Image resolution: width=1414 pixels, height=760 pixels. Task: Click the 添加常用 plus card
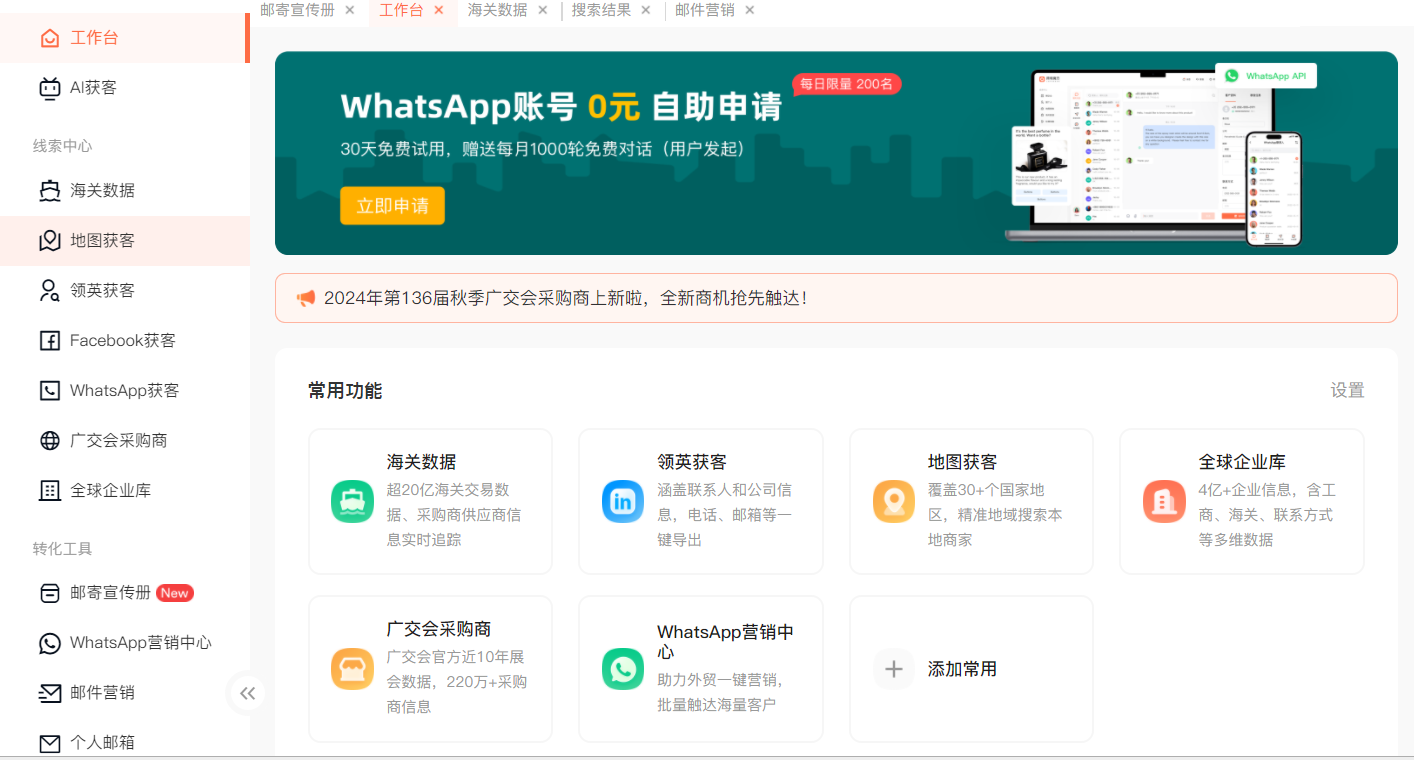[x=970, y=669]
